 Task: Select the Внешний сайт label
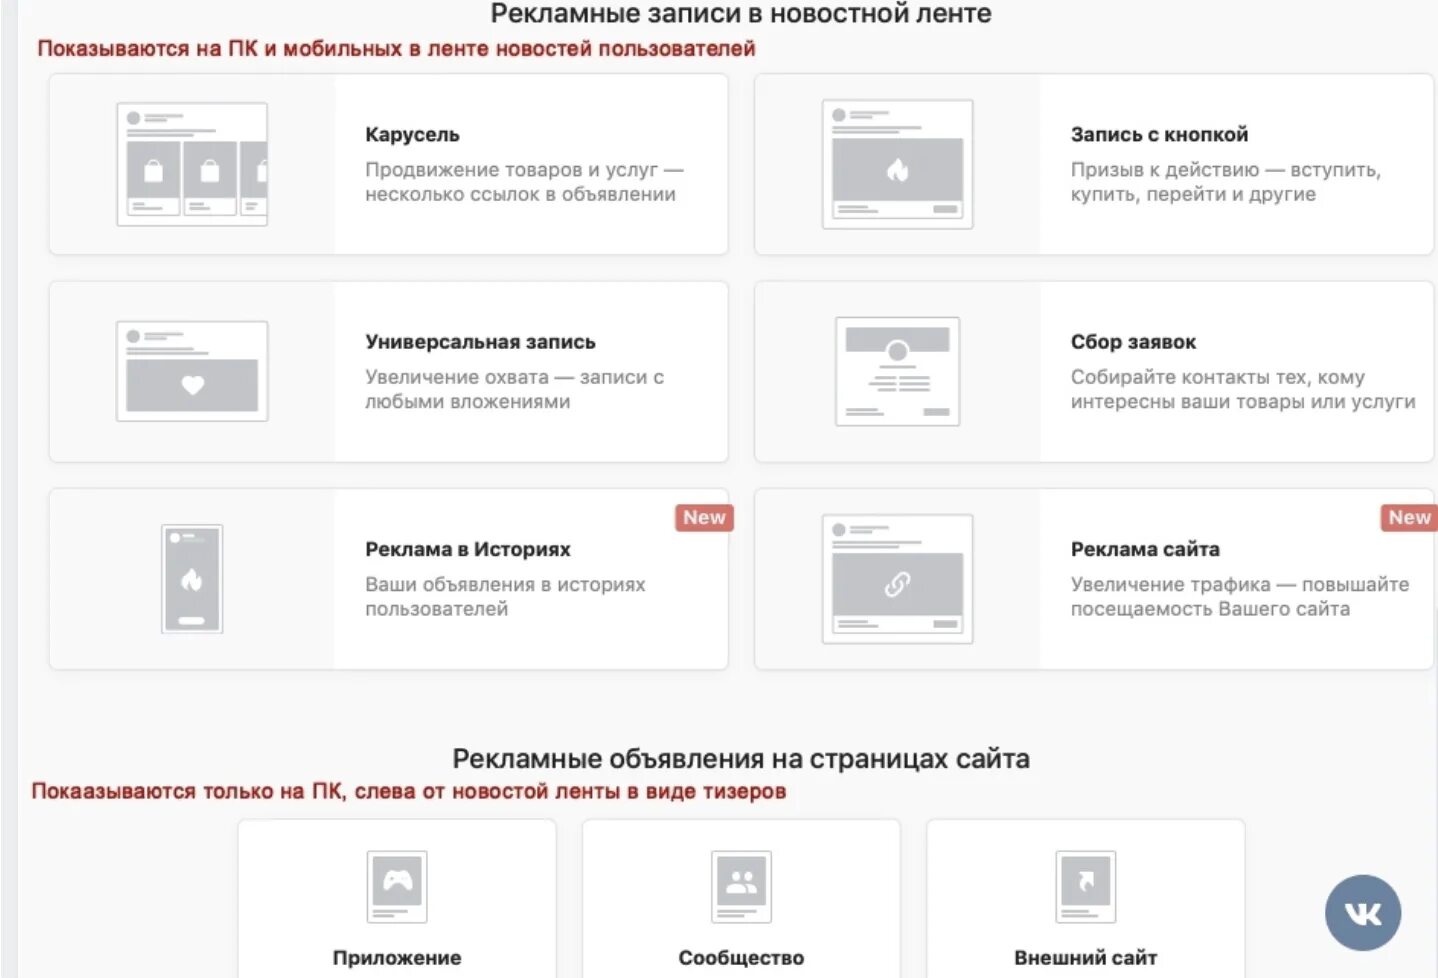click(x=1086, y=958)
